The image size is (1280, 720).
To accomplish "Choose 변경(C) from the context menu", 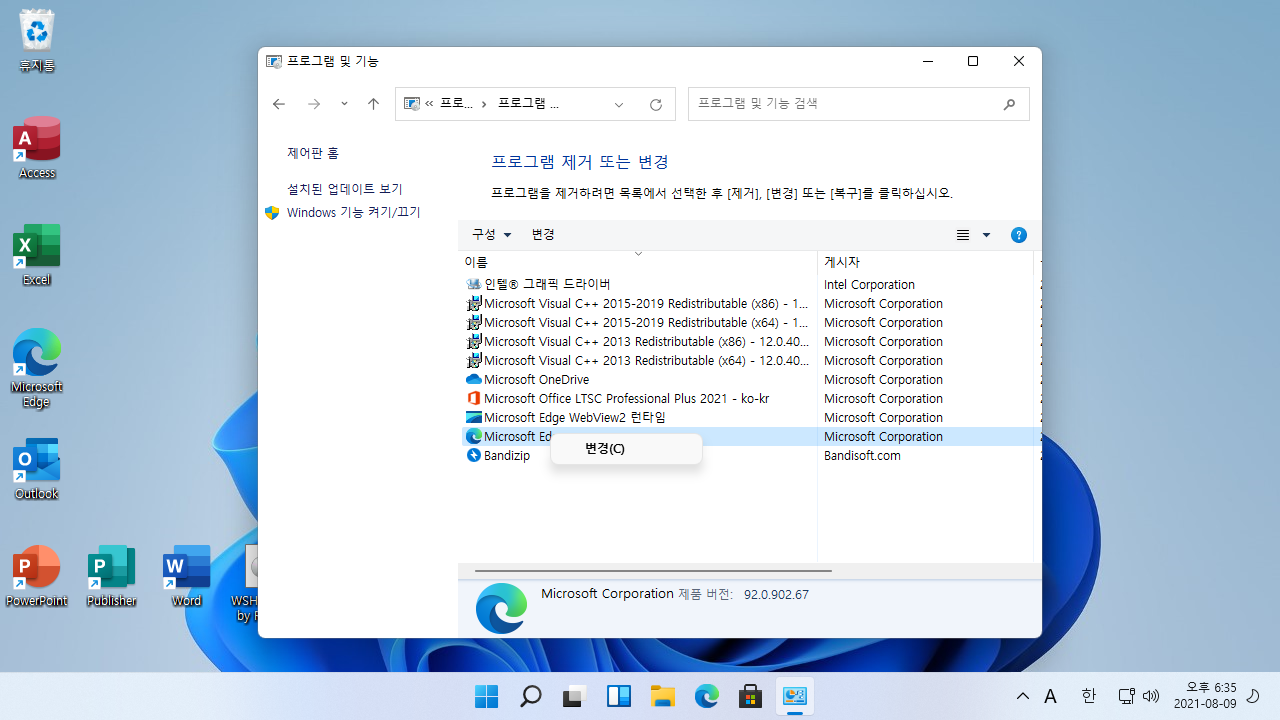I will 626,448.
